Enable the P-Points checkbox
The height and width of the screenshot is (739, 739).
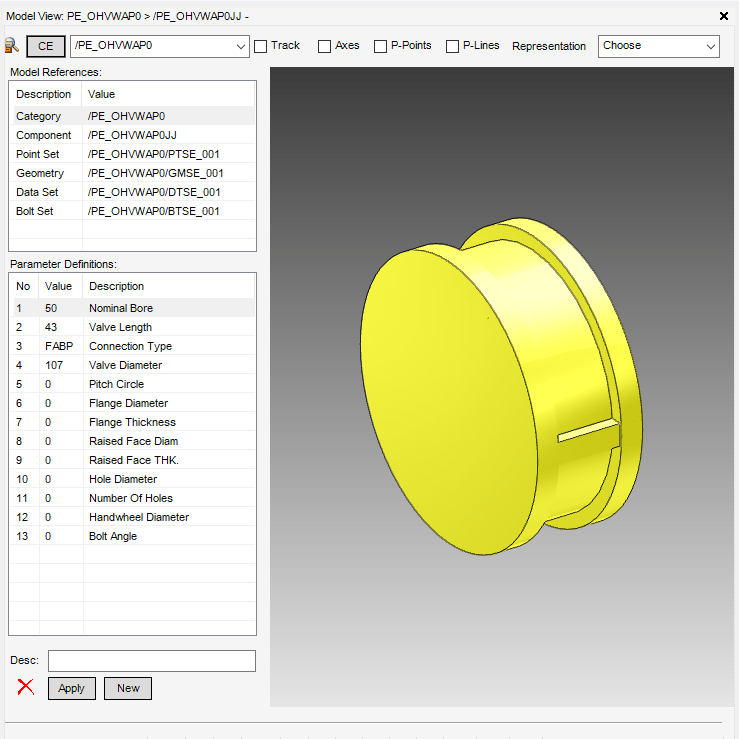tap(381, 46)
